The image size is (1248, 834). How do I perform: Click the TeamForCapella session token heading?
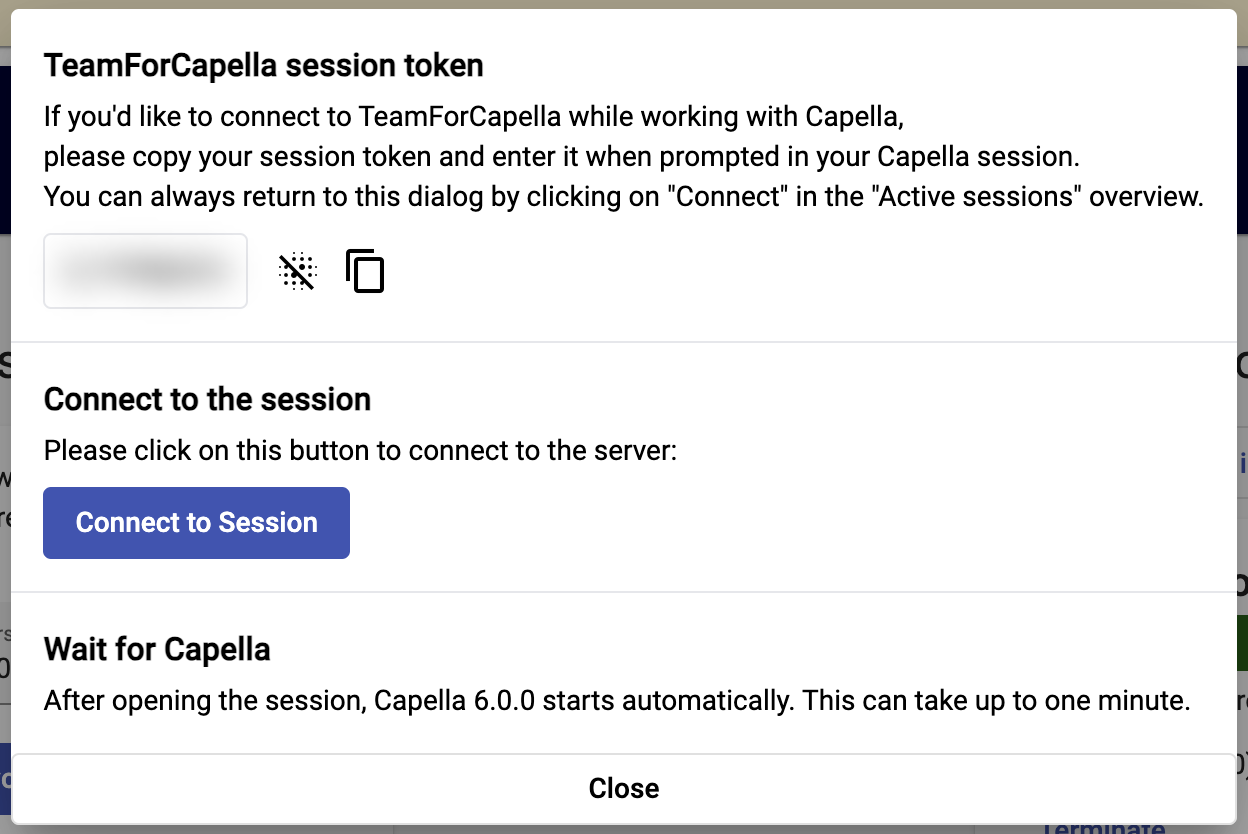264,66
